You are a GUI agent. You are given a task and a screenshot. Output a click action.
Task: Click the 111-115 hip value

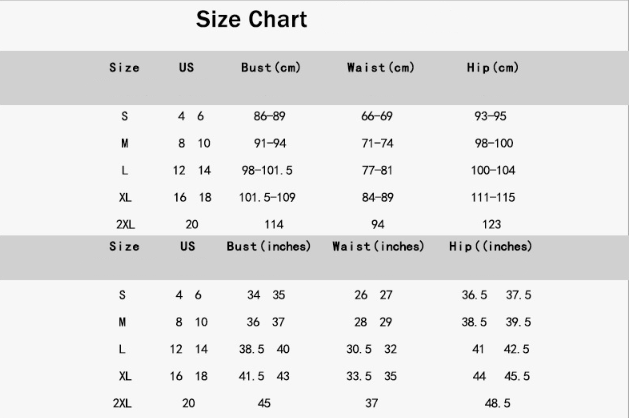click(492, 198)
